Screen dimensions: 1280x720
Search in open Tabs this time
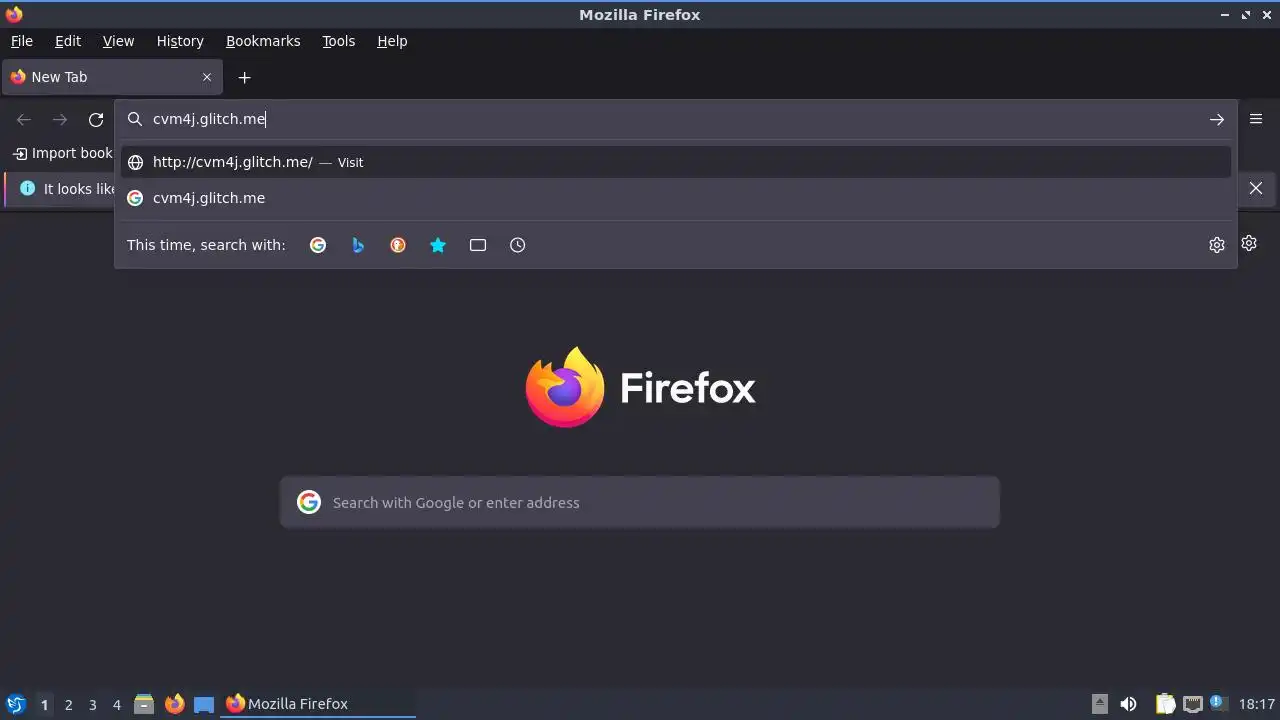[x=478, y=245]
